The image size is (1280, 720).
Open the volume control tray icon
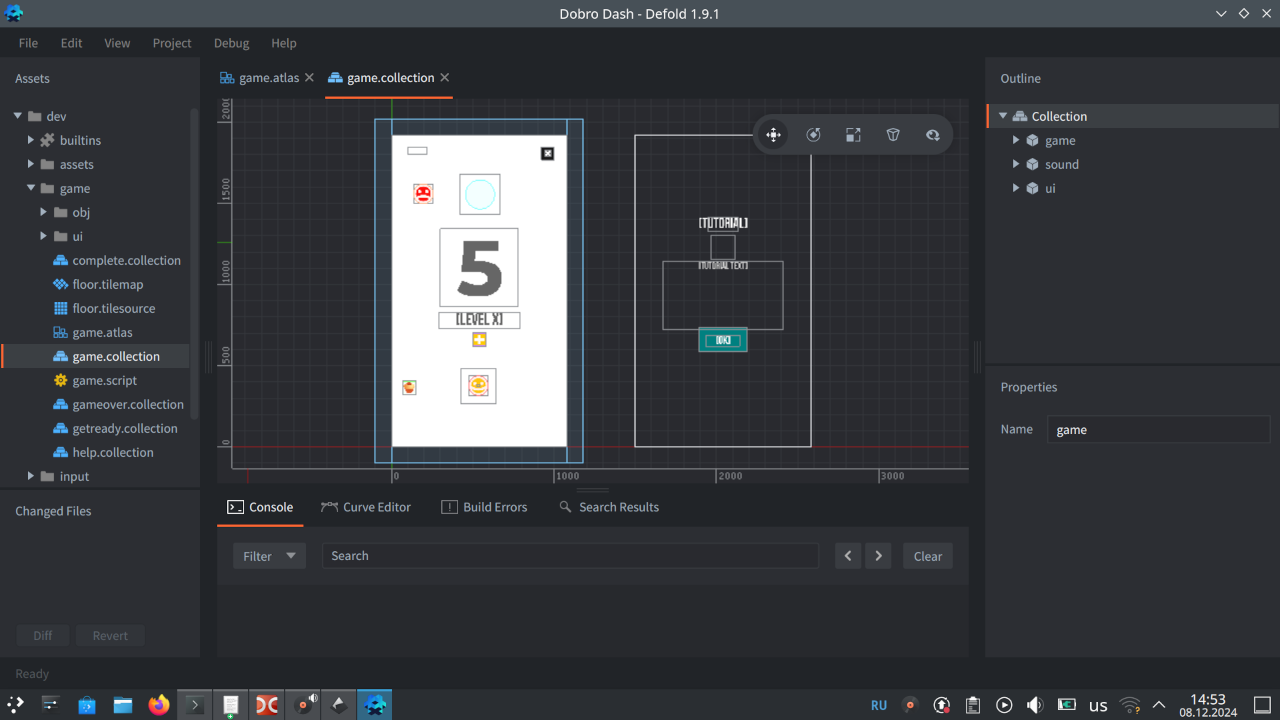[x=1035, y=705]
